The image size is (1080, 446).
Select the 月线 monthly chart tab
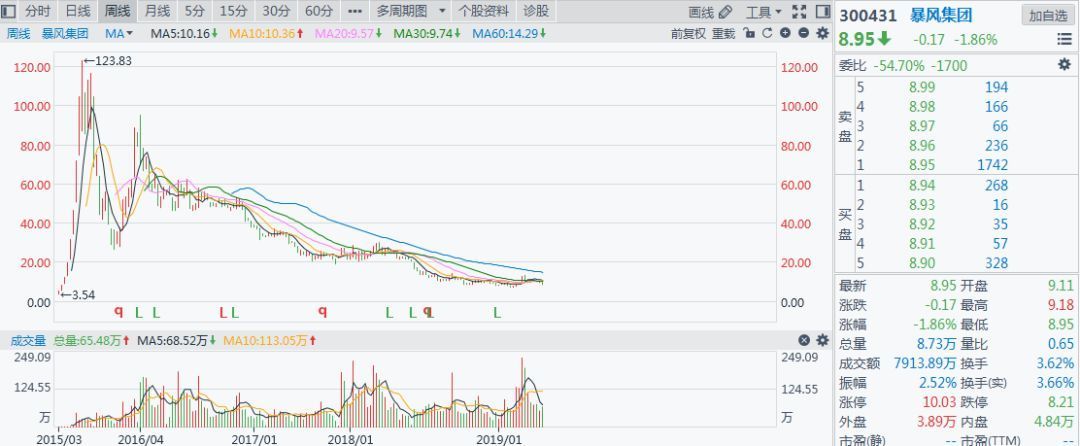coord(158,11)
